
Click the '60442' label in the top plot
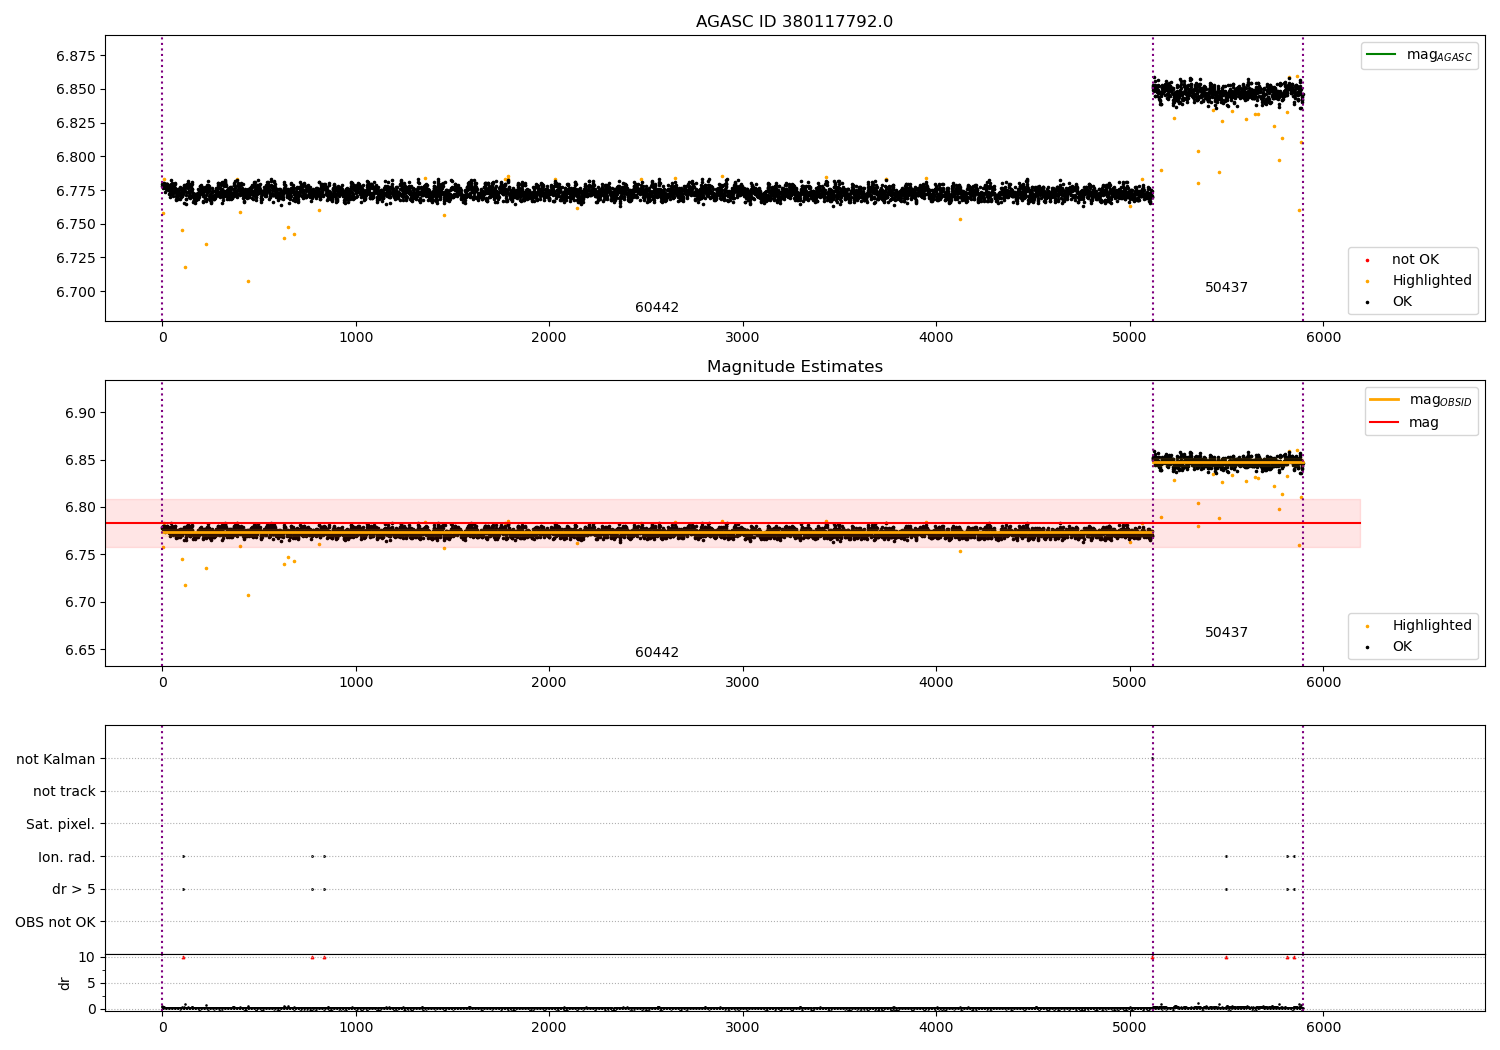coord(657,308)
